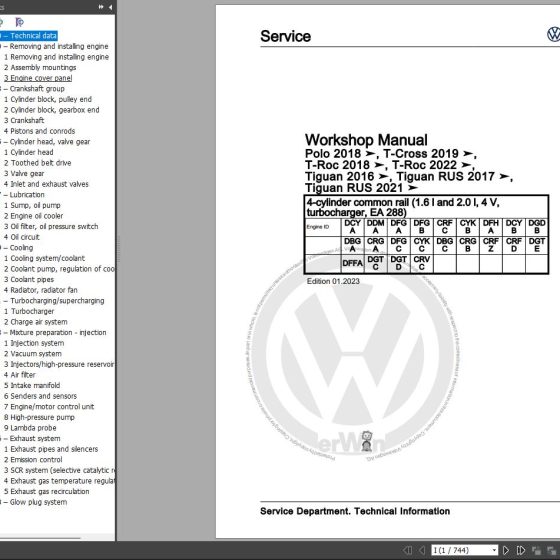Open '3 Injectors/high-pressure reservoir' bookmark
Screen dimensions: 560x560
(x=59, y=364)
